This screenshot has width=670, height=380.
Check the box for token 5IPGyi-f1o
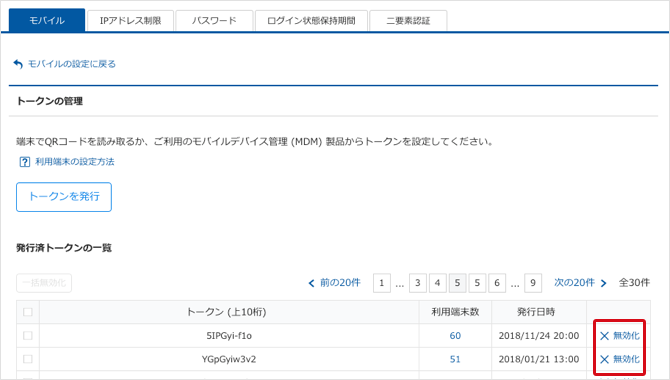(x=28, y=336)
